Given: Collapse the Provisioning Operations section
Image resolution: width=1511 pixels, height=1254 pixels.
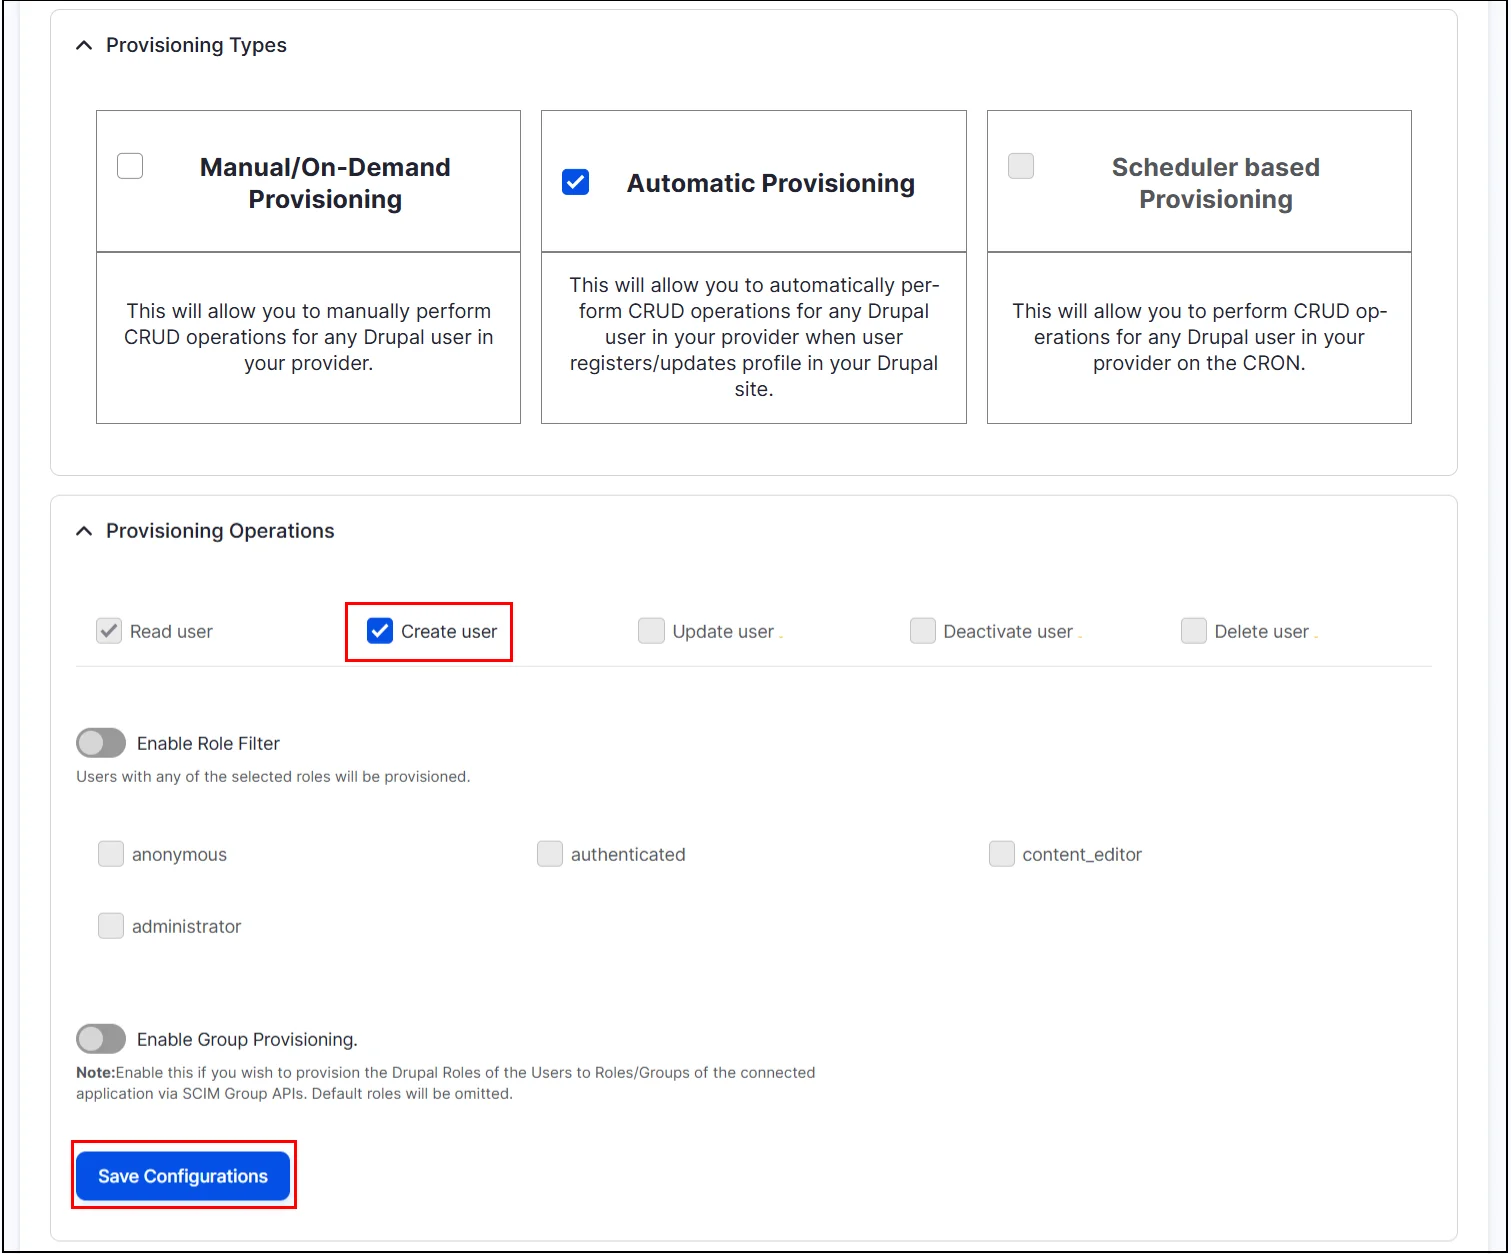Looking at the screenshot, I should point(84,531).
